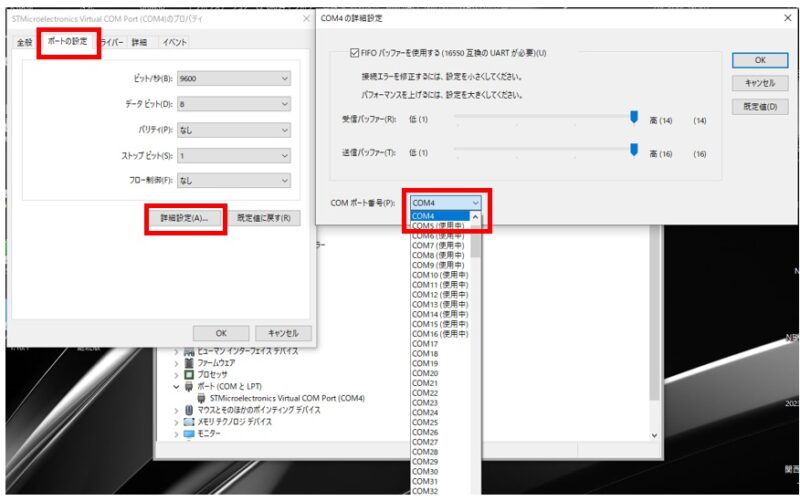Expand the ファームウェア tree node
800x501 pixels.
tap(176, 363)
